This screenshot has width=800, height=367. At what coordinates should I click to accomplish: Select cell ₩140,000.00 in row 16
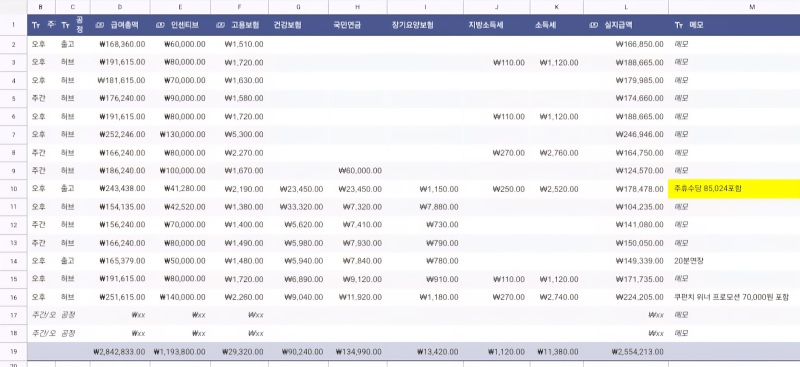180,297
